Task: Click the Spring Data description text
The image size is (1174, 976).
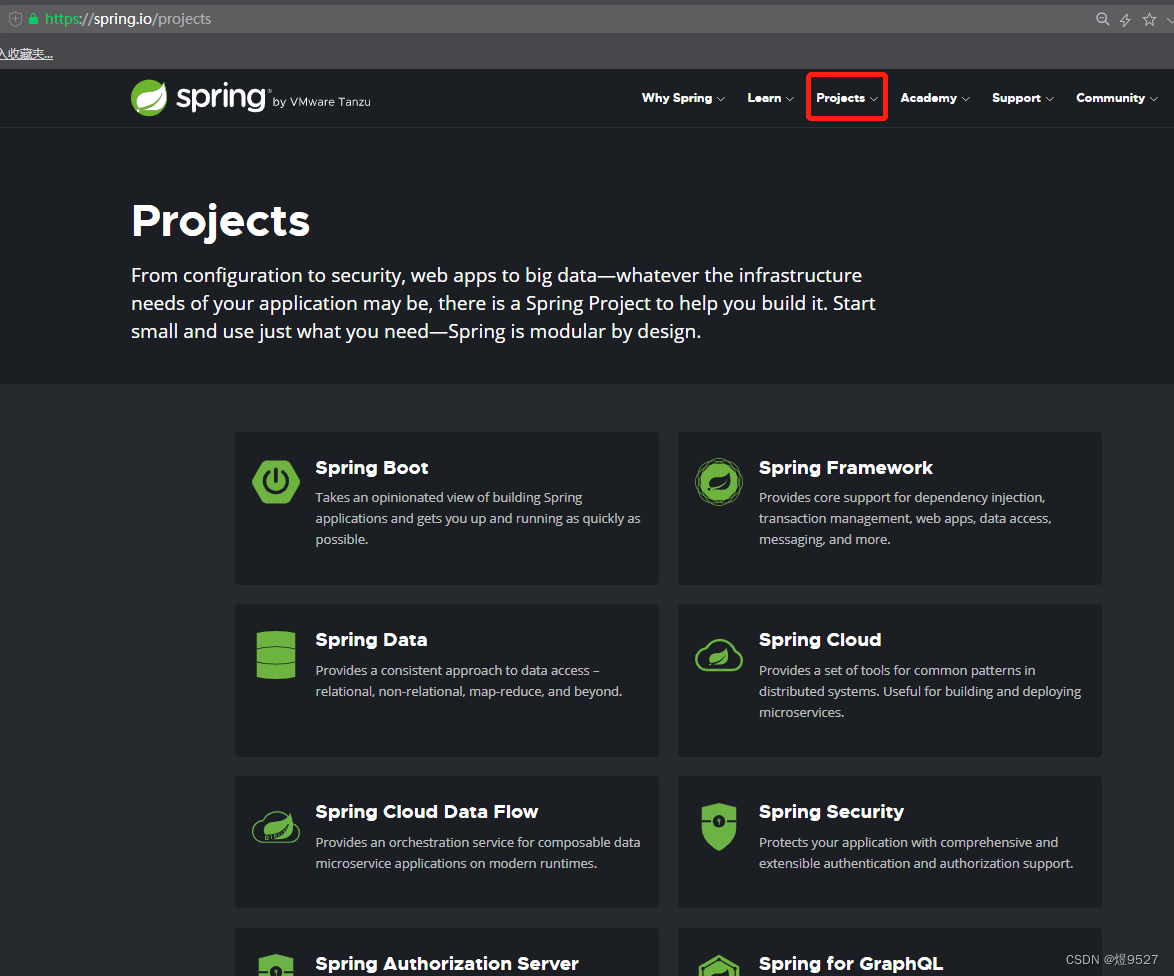Action: (x=469, y=680)
